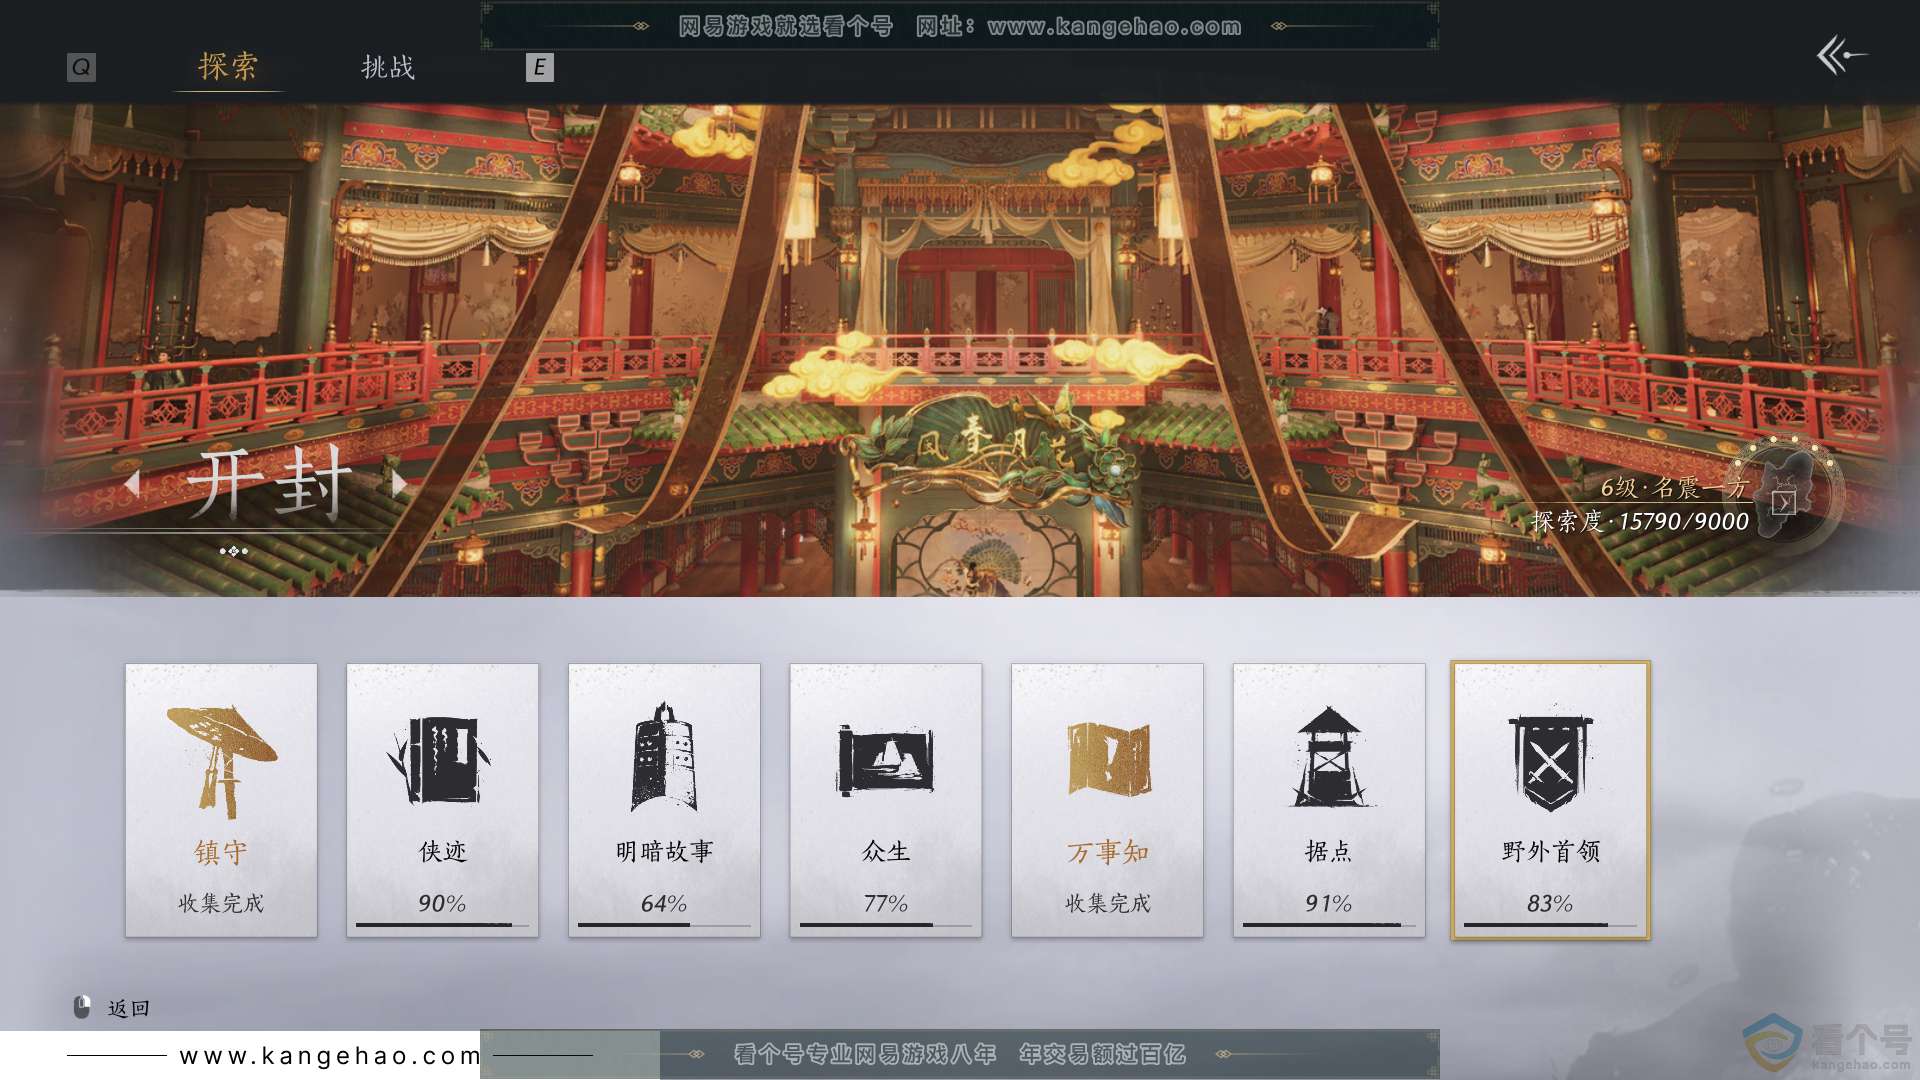This screenshot has height=1080, width=1920.
Task: Click the E key next-tab icon
Action: tap(539, 67)
